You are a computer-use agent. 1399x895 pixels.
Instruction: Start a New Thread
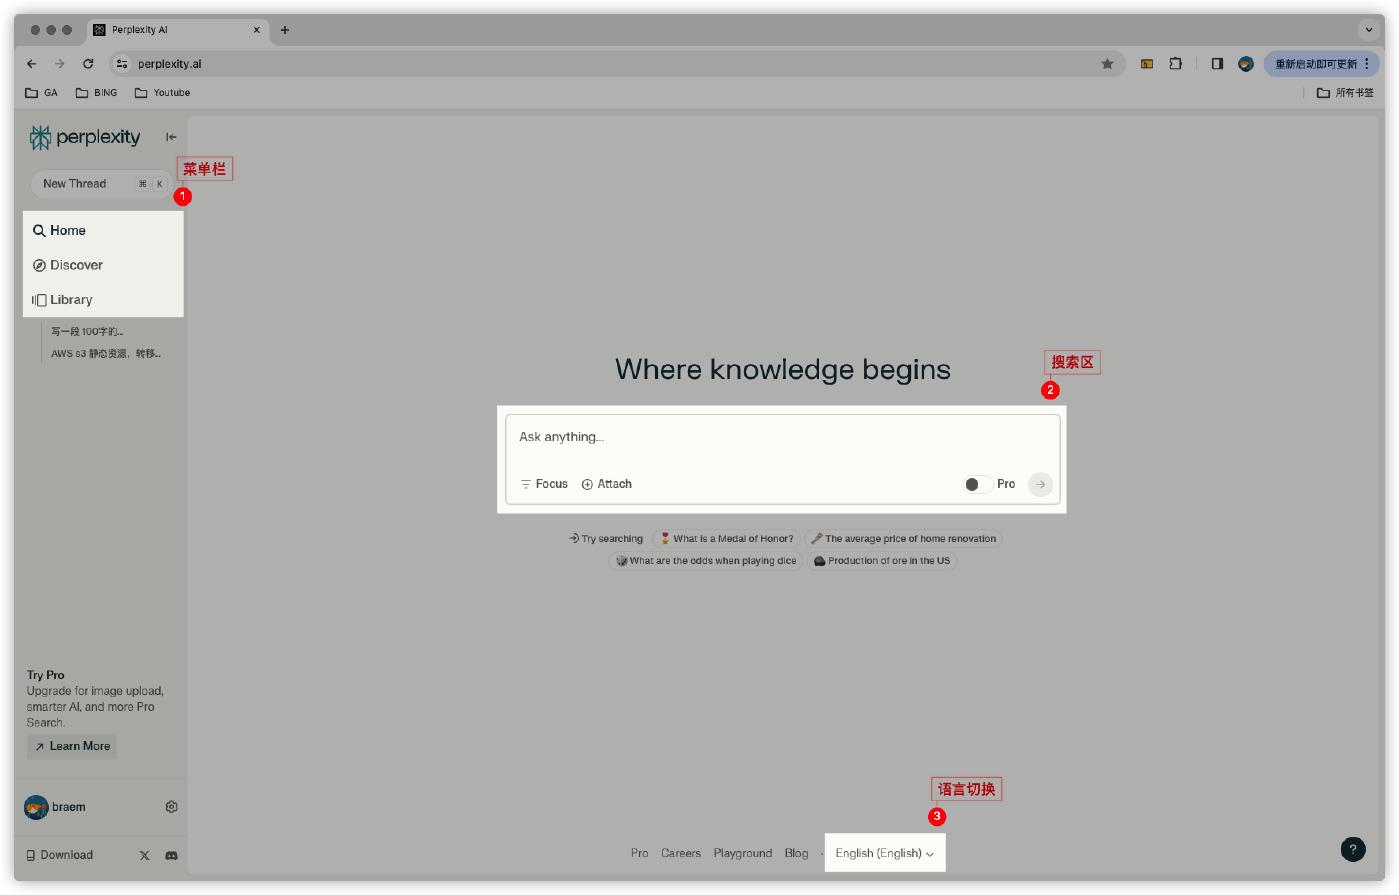[x=75, y=184]
